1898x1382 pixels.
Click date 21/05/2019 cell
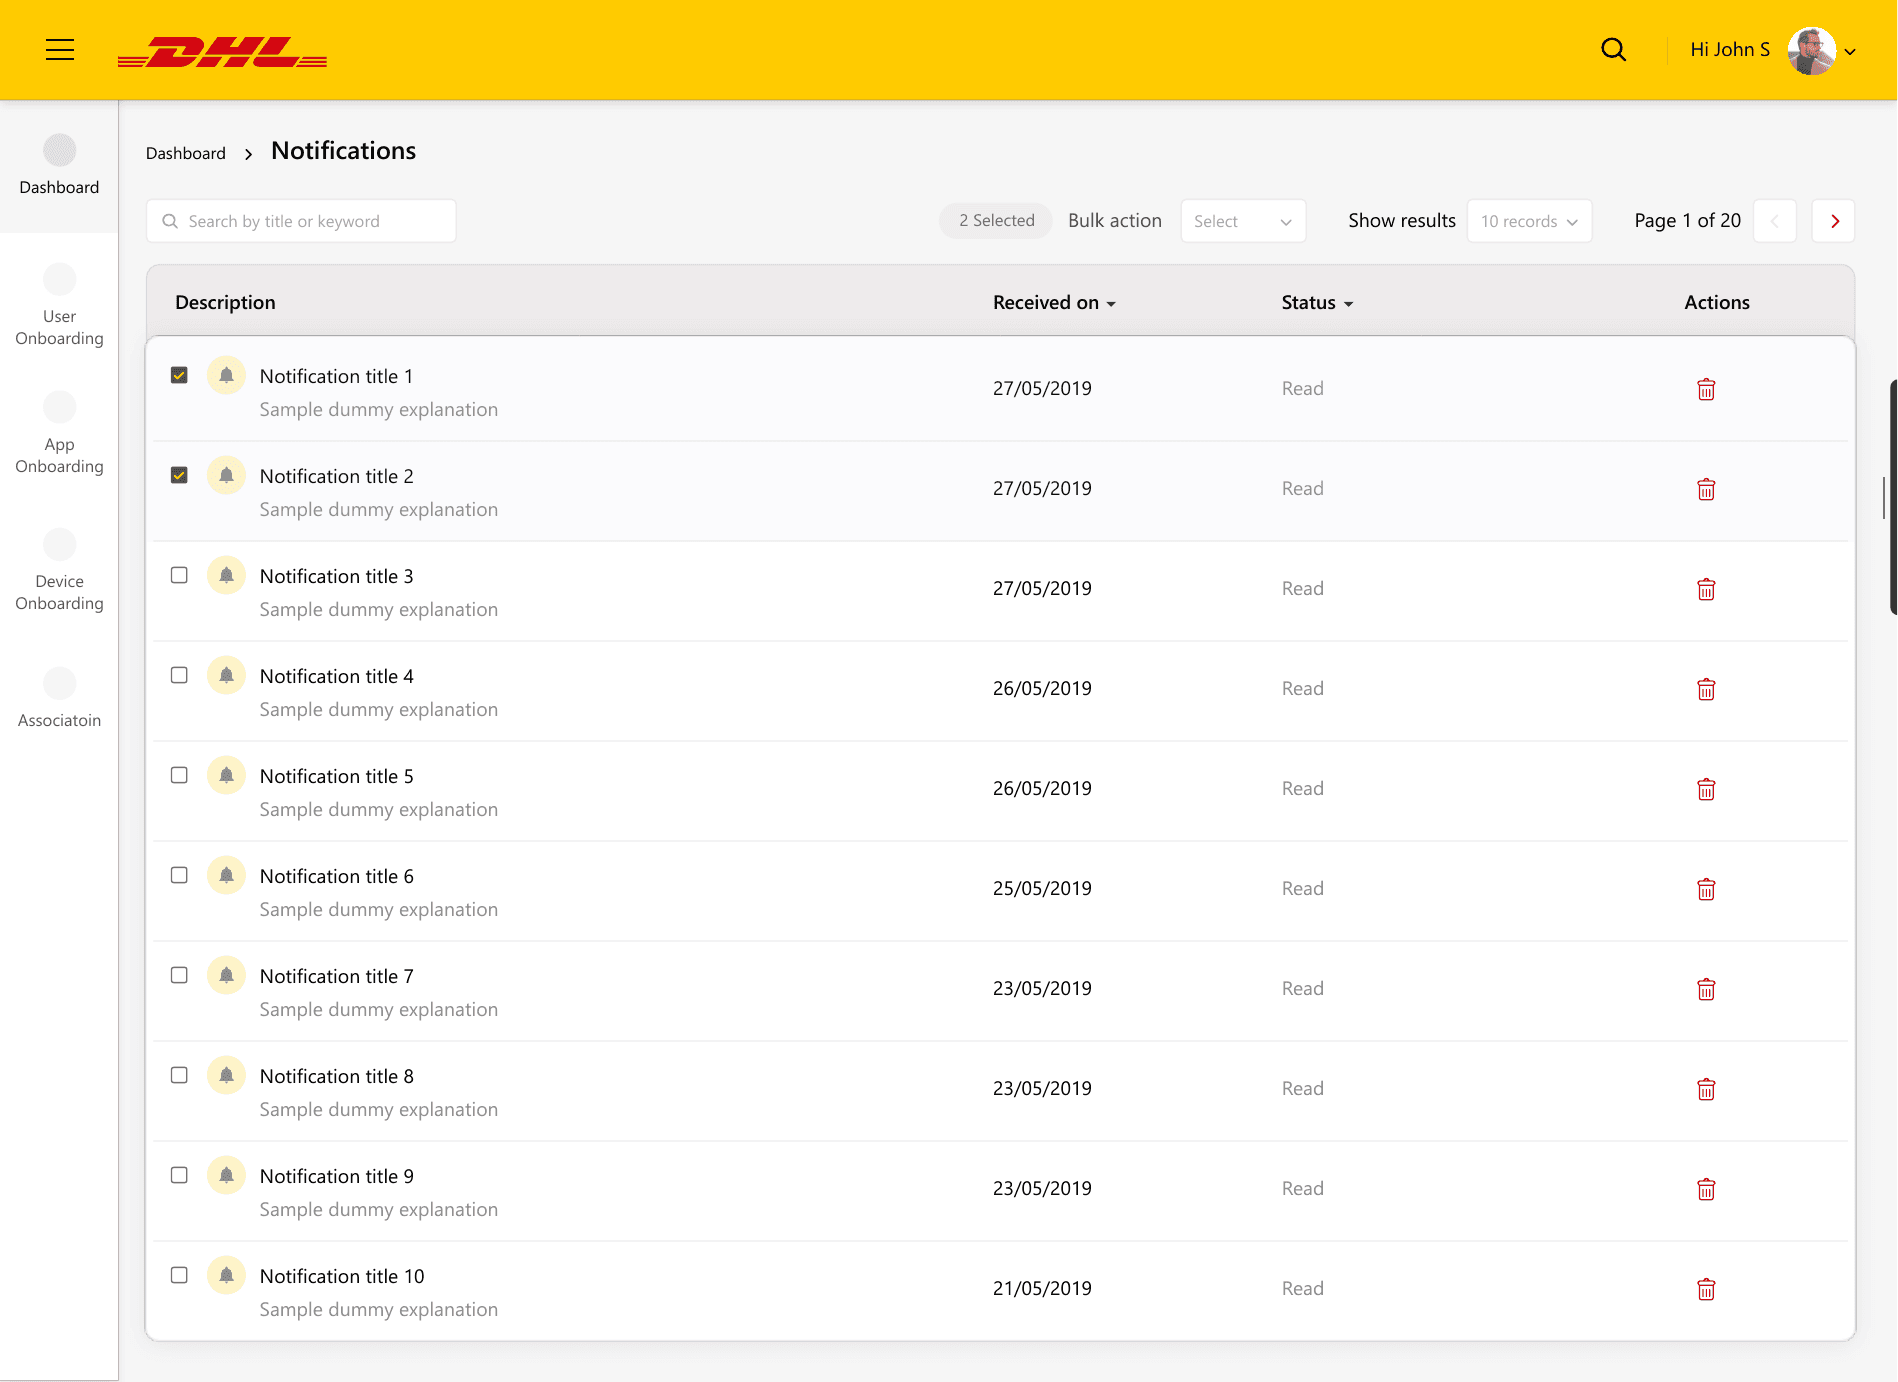click(x=1042, y=1288)
